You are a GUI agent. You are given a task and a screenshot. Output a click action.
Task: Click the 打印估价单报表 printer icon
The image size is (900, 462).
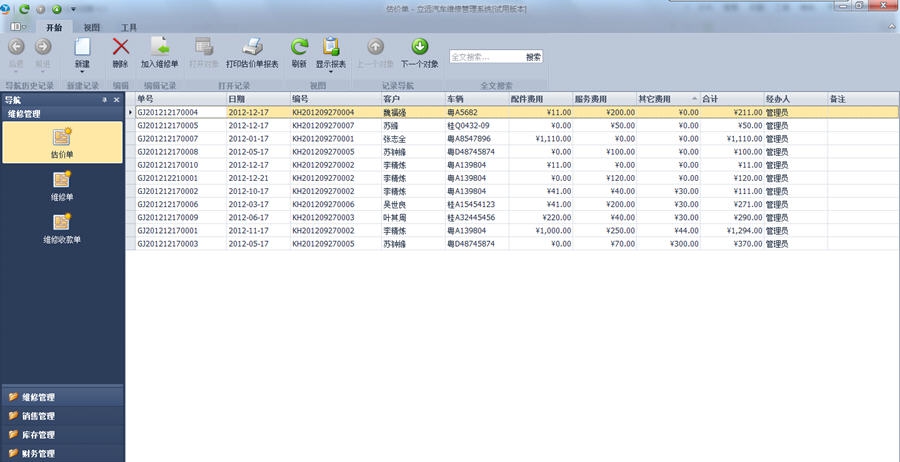pyautogui.click(x=252, y=47)
